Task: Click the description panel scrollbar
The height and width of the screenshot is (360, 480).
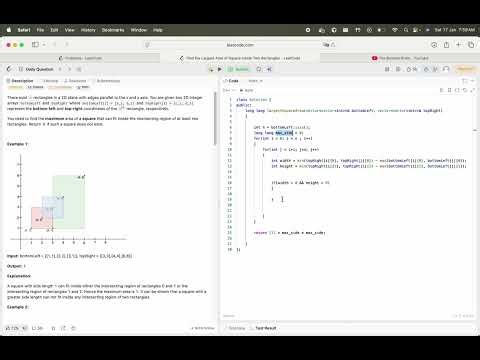Action: [x=215, y=118]
